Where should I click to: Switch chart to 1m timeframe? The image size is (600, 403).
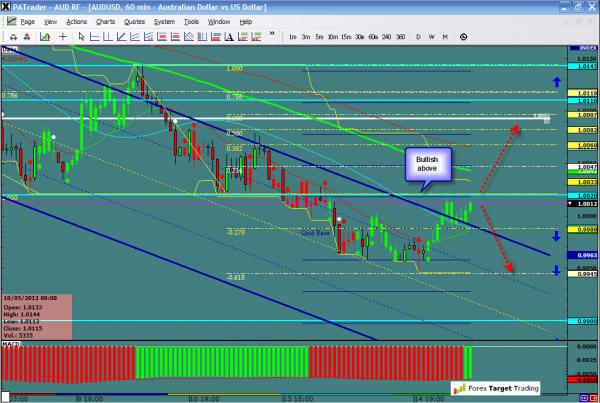click(292, 37)
